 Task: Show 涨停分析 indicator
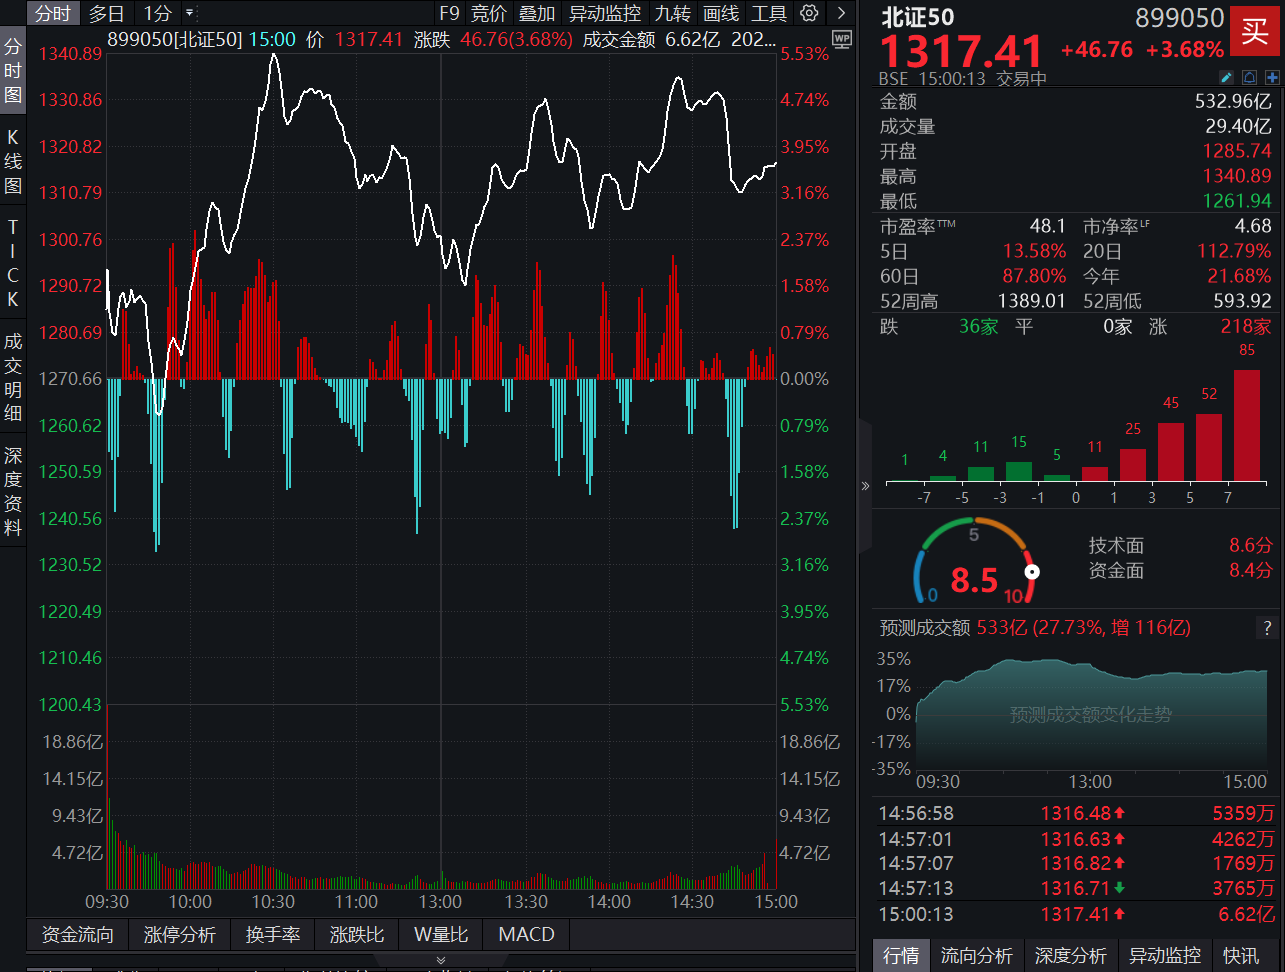180,934
